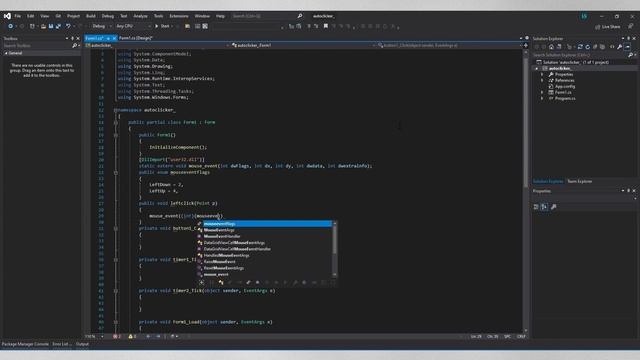This screenshot has height=360, width=640.
Task: Switch to the Form1.cs [Design] tab
Action: click(x=136, y=38)
